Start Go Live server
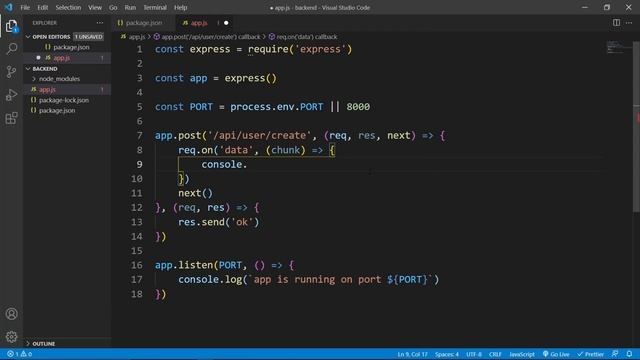This screenshot has width=640, height=360. pyautogui.click(x=556, y=354)
